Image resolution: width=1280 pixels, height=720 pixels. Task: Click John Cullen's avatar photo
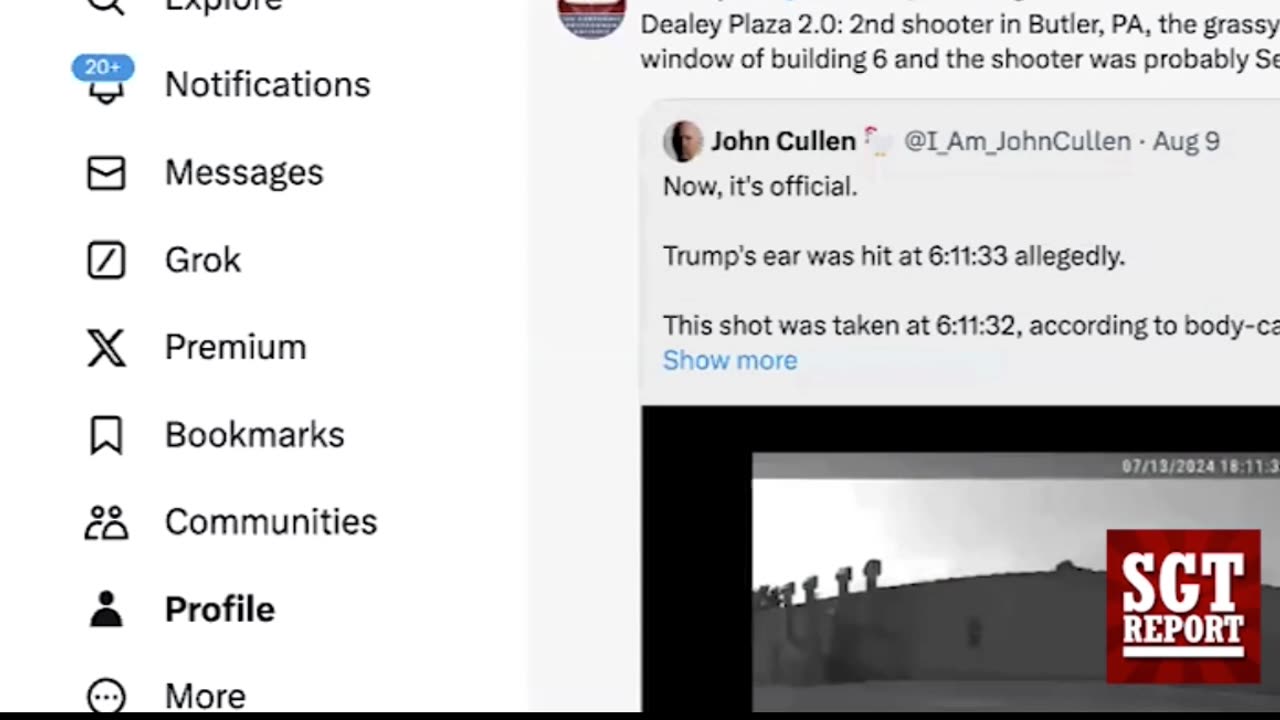pos(683,141)
